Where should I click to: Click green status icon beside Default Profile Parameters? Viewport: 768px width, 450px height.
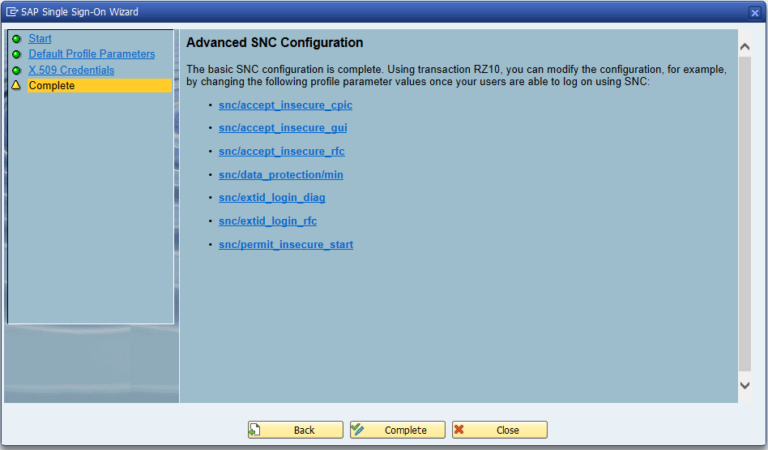pyautogui.click(x=16, y=54)
